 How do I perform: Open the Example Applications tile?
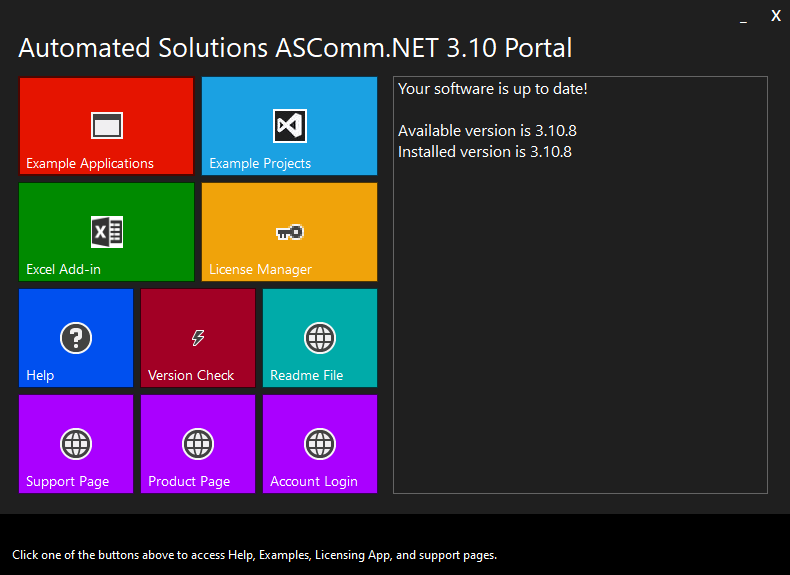click(106, 126)
